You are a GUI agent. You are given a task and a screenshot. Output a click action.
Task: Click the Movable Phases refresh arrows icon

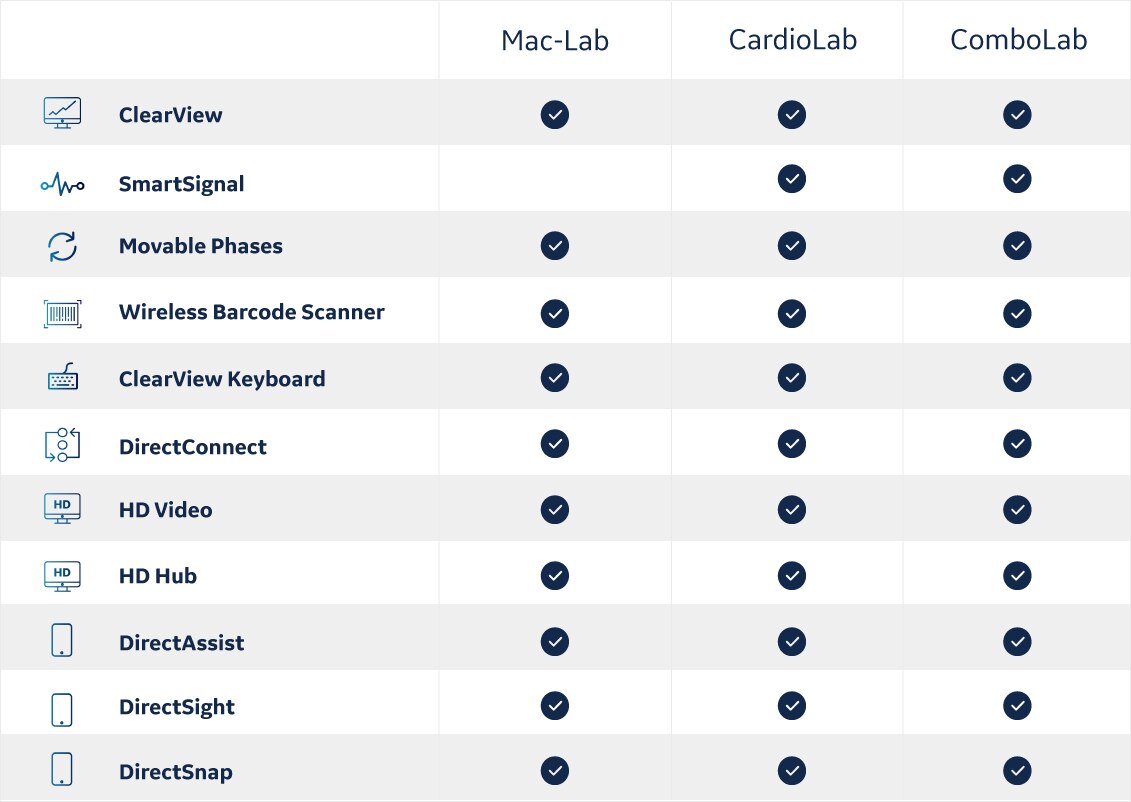click(62, 246)
